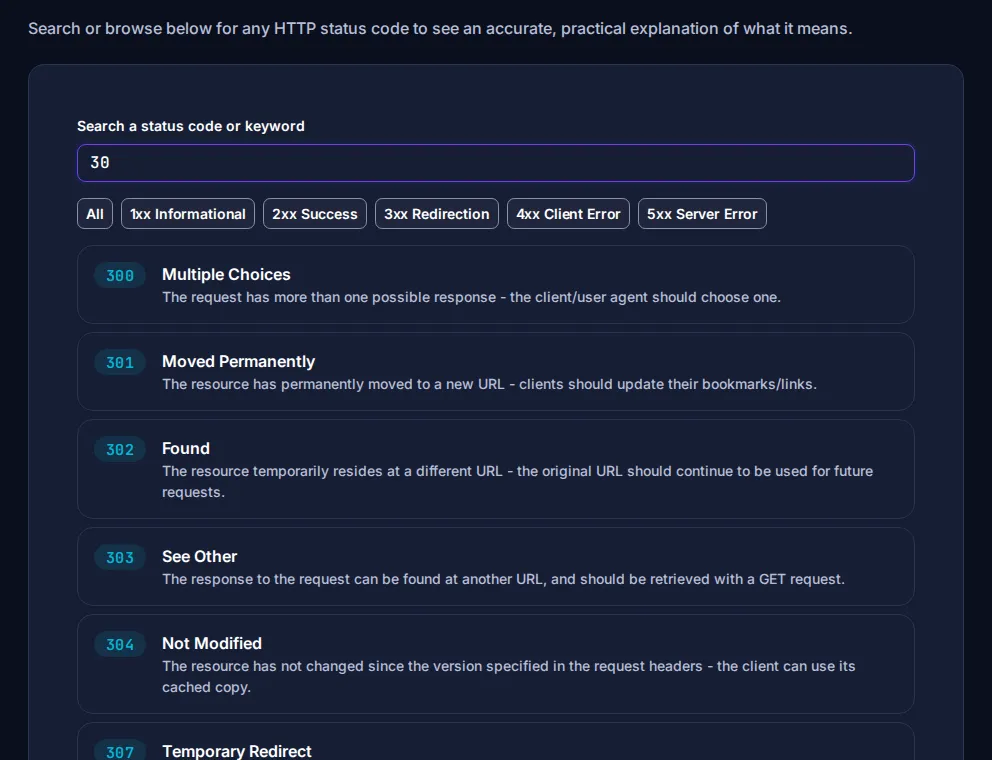Select the Temporary Redirect title
The image size is (992, 760).
[x=237, y=751]
